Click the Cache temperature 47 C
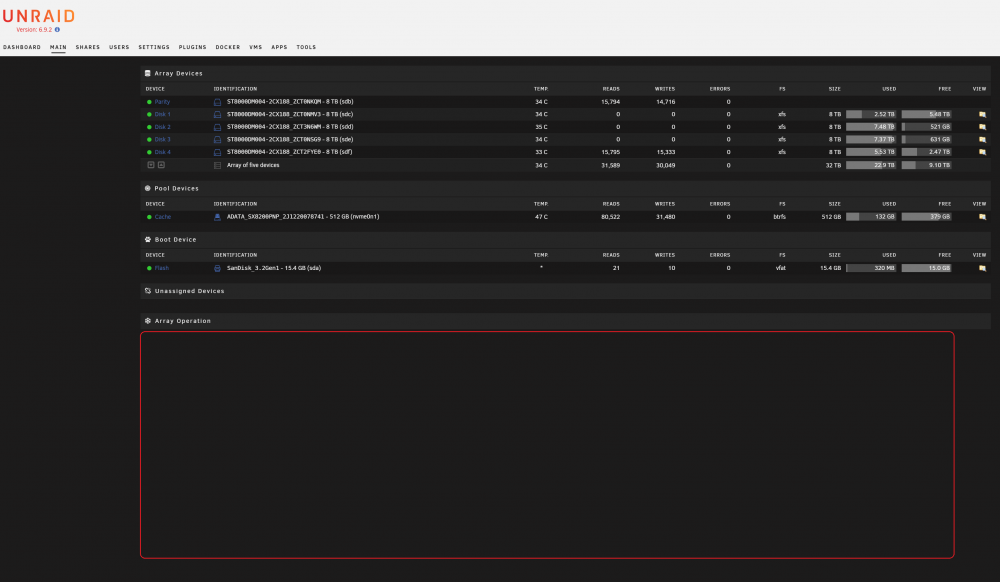Viewport: 1000px width, 582px height. click(x=541, y=217)
